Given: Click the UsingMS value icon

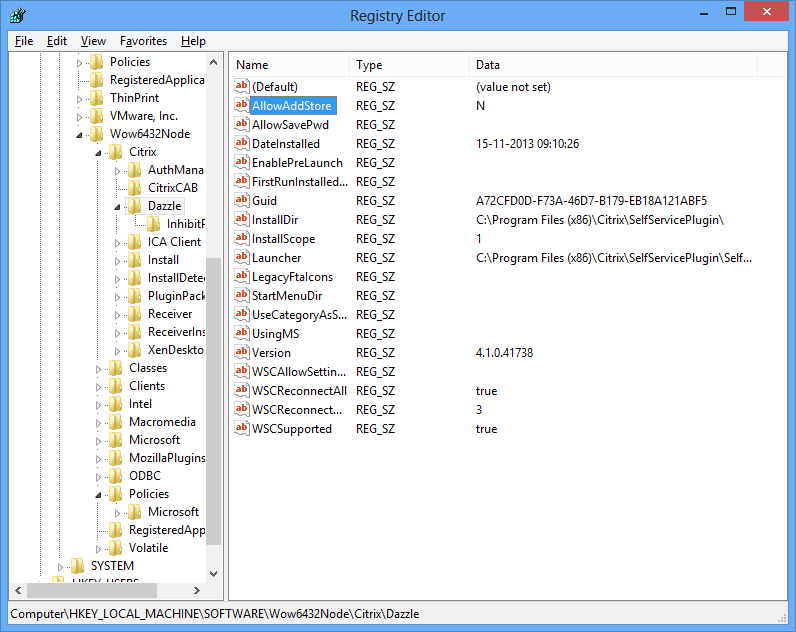Looking at the screenshot, I should point(242,334).
